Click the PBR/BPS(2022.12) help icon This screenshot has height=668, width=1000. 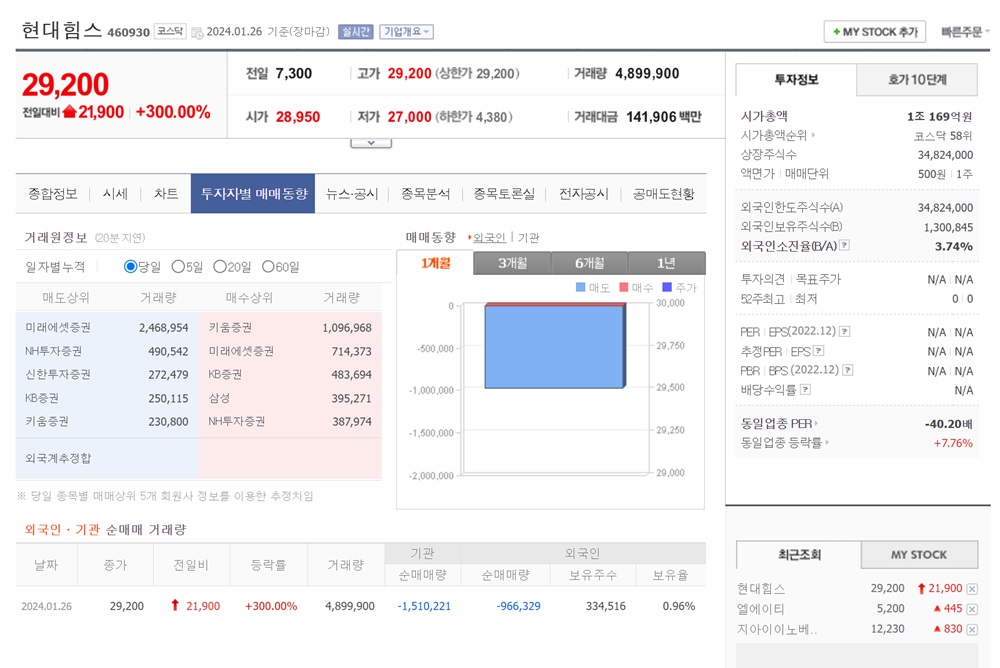click(846, 369)
